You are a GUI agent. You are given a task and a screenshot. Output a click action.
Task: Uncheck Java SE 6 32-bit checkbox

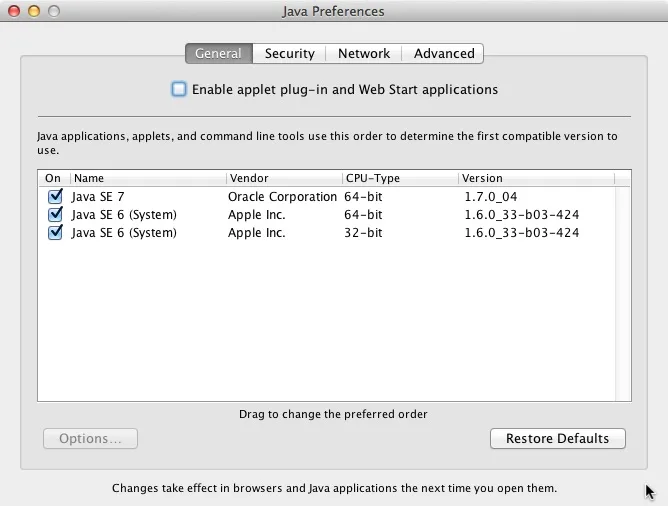(55, 233)
